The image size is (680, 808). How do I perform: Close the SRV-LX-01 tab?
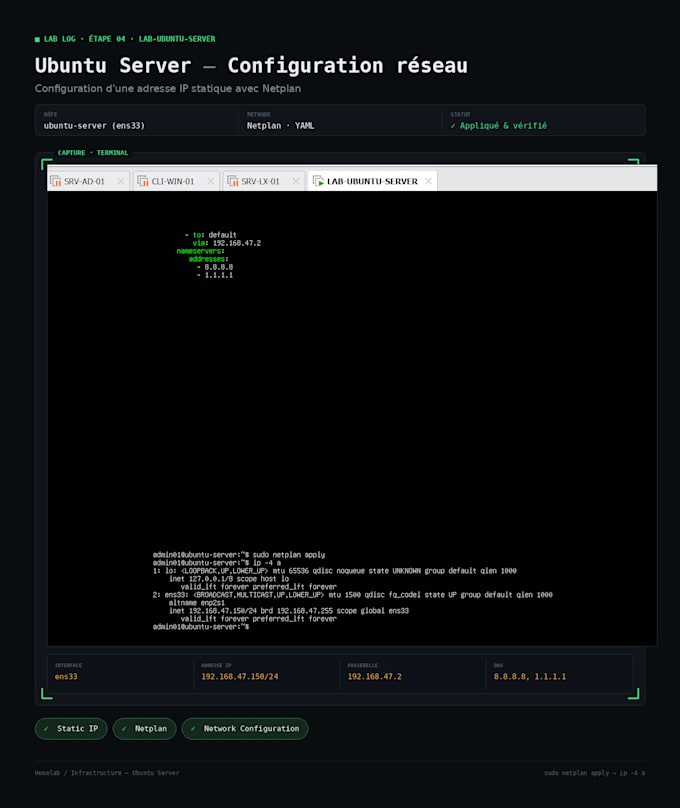point(296,181)
